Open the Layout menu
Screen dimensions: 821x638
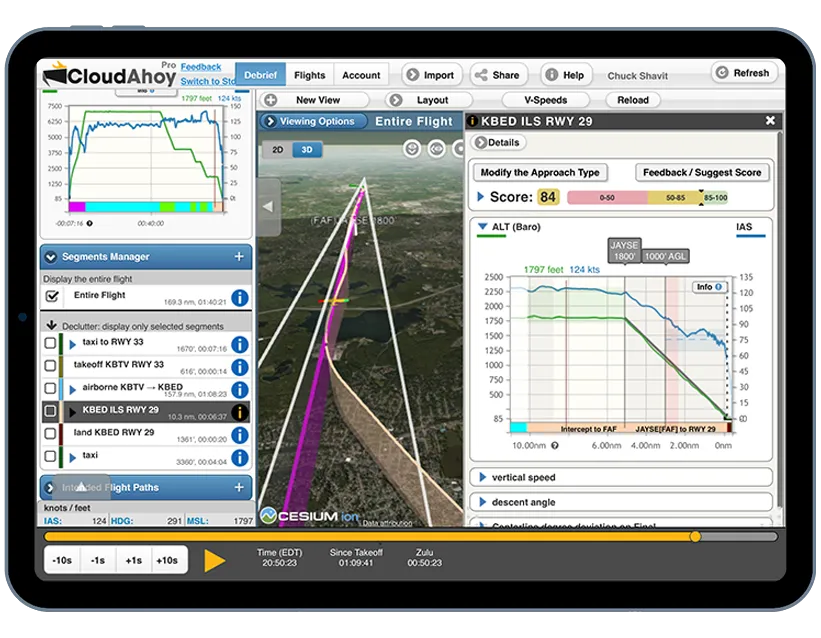click(x=429, y=100)
